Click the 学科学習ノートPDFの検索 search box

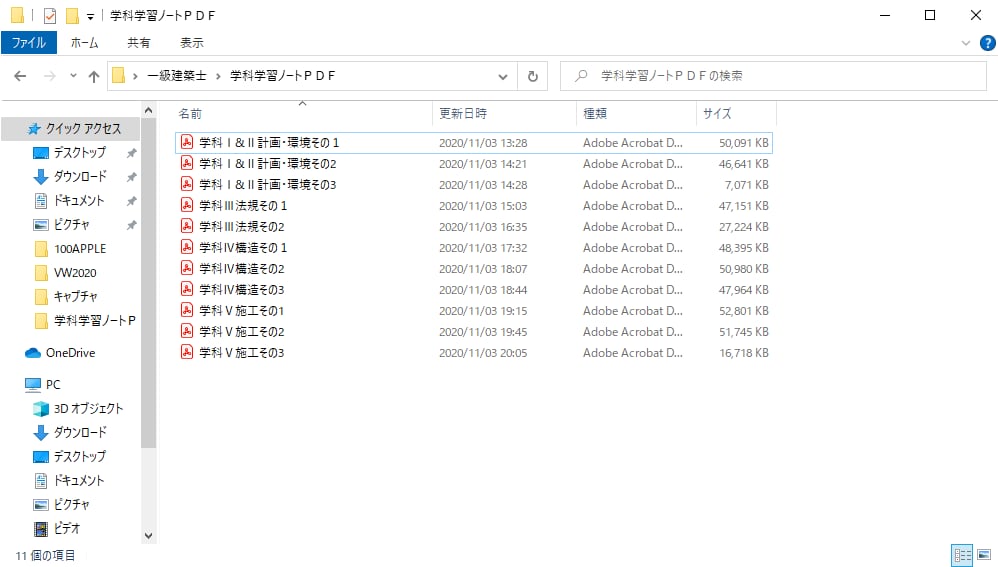(773, 76)
